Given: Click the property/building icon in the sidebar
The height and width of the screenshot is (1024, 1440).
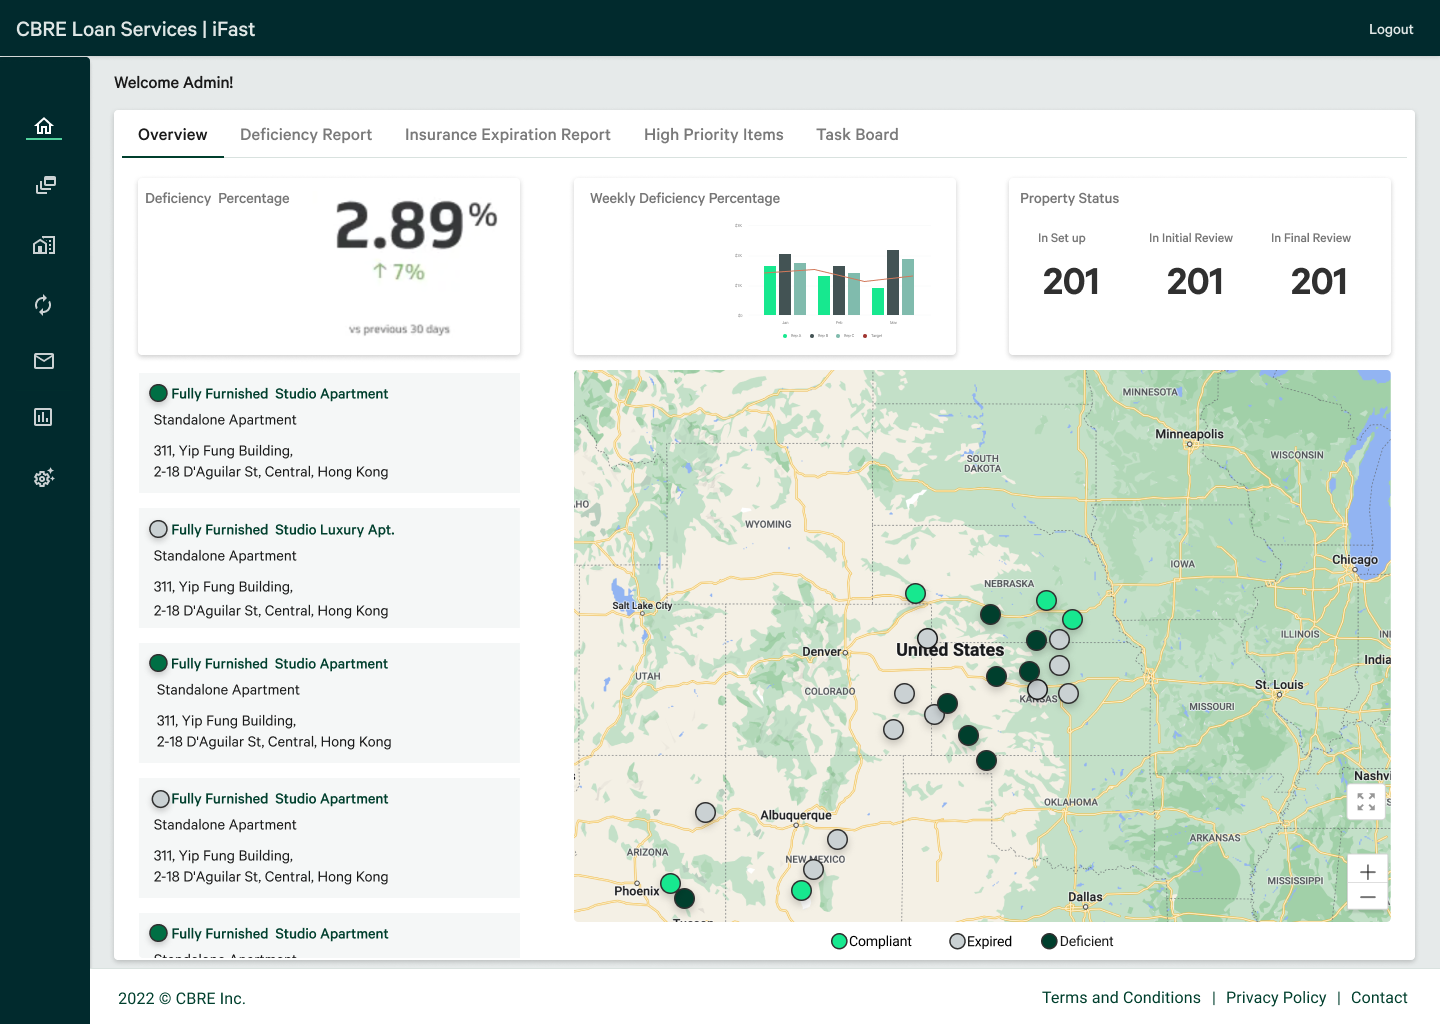Looking at the screenshot, I should (x=44, y=245).
